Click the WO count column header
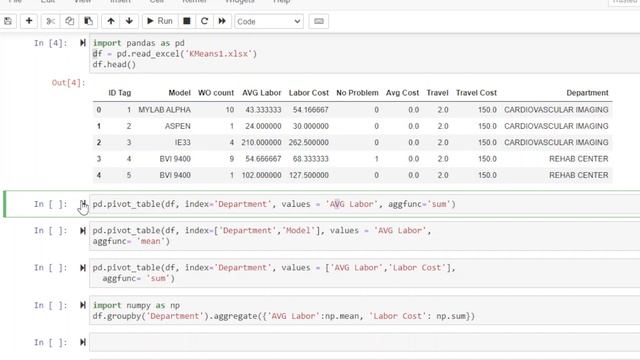 tap(216, 93)
